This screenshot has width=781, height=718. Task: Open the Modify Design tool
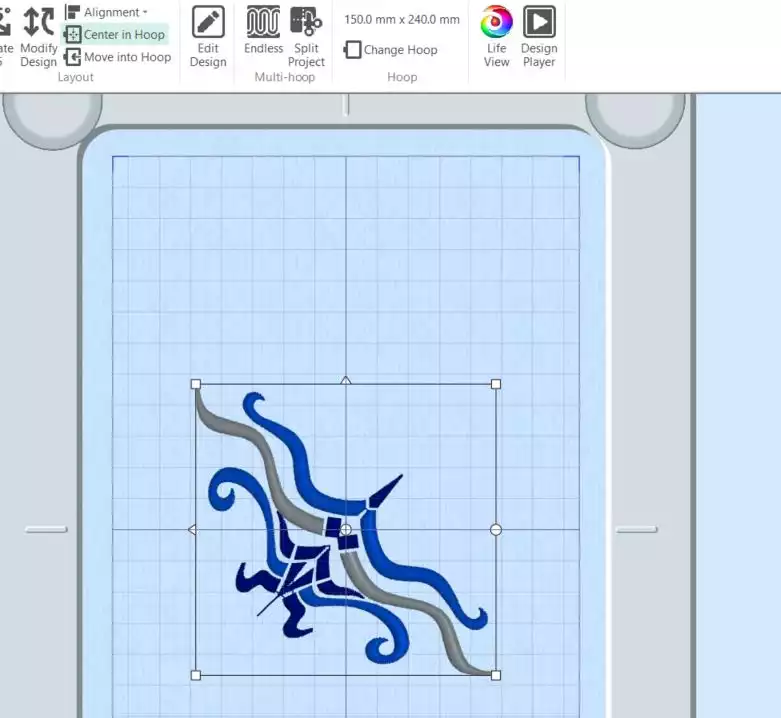(x=38, y=36)
